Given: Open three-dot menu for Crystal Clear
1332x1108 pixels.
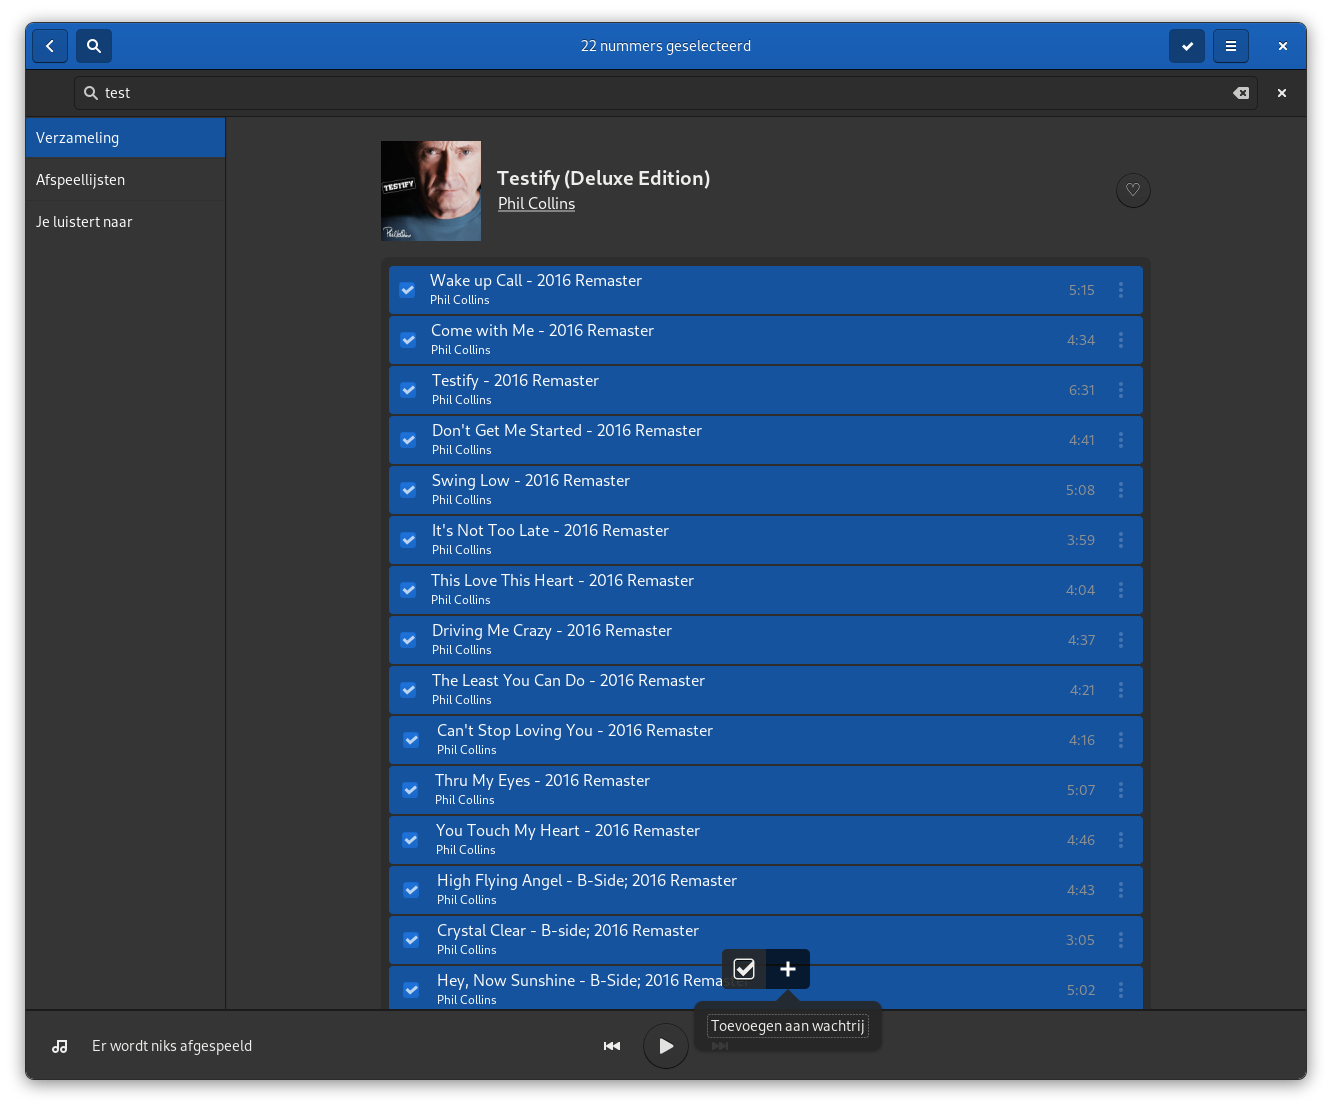Looking at the screenshot, I should [1121, 940].
